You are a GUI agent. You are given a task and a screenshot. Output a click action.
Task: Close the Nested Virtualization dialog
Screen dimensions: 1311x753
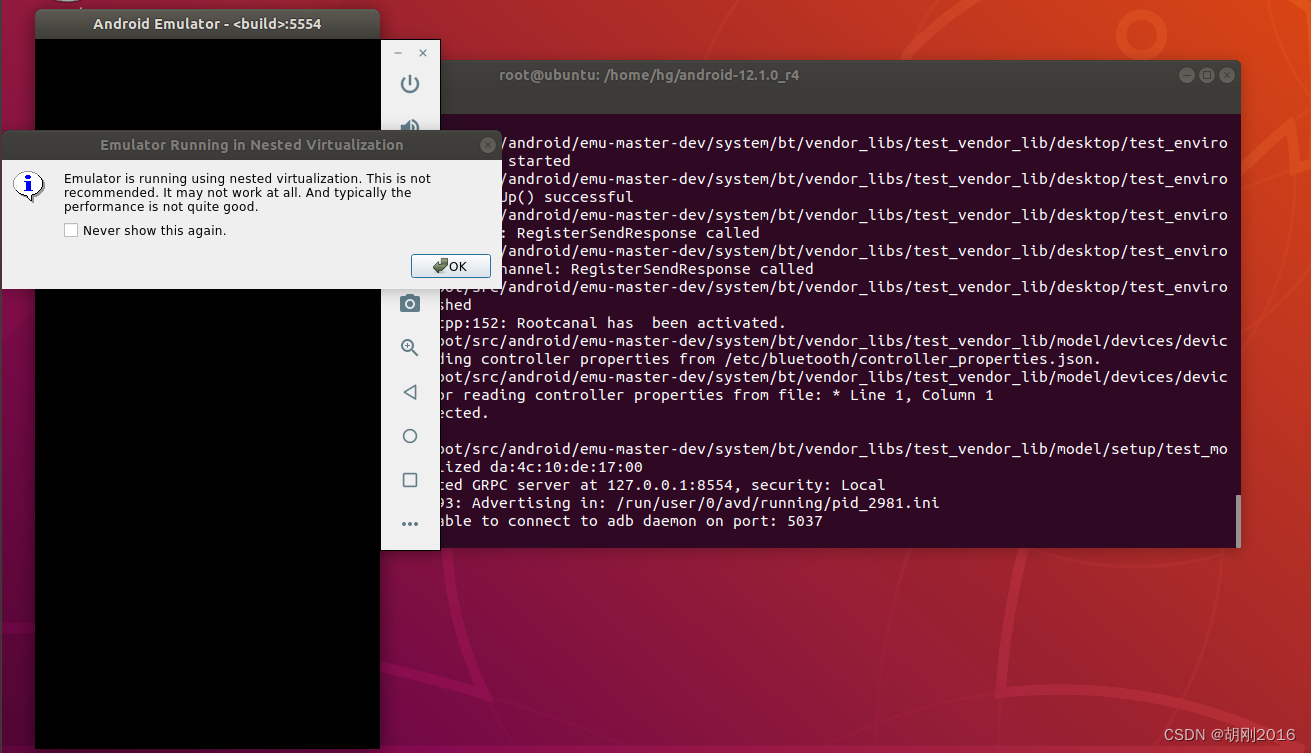click(x=487, y=145)
